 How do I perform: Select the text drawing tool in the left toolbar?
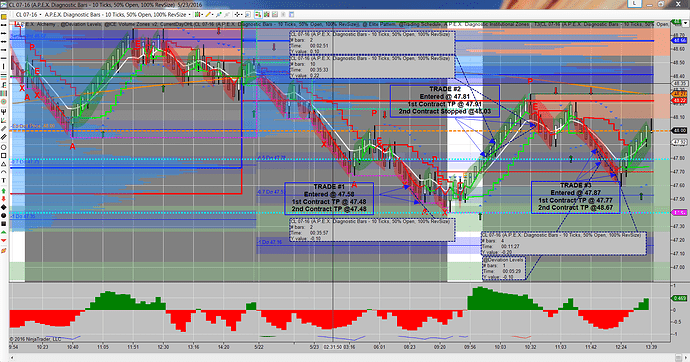pos(4,181)
